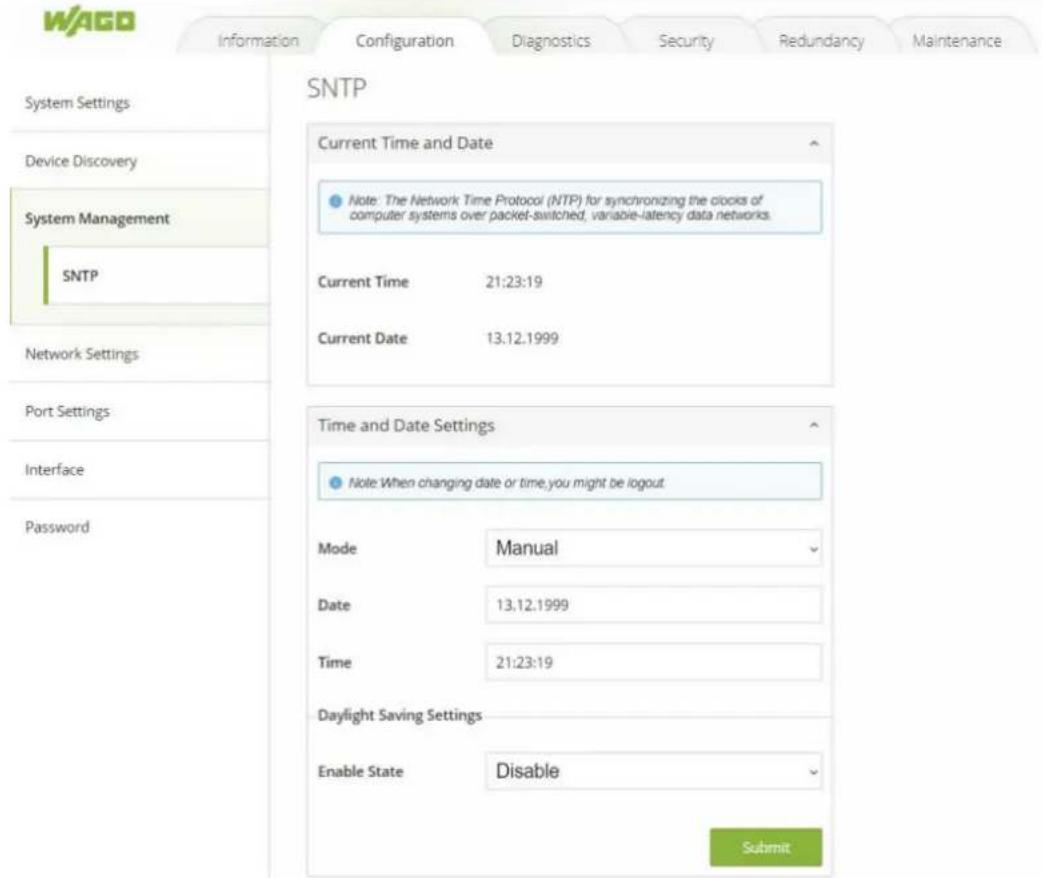
Task: Submit the time and date settings
Action: pyautogui.click(x=766, y=847)
